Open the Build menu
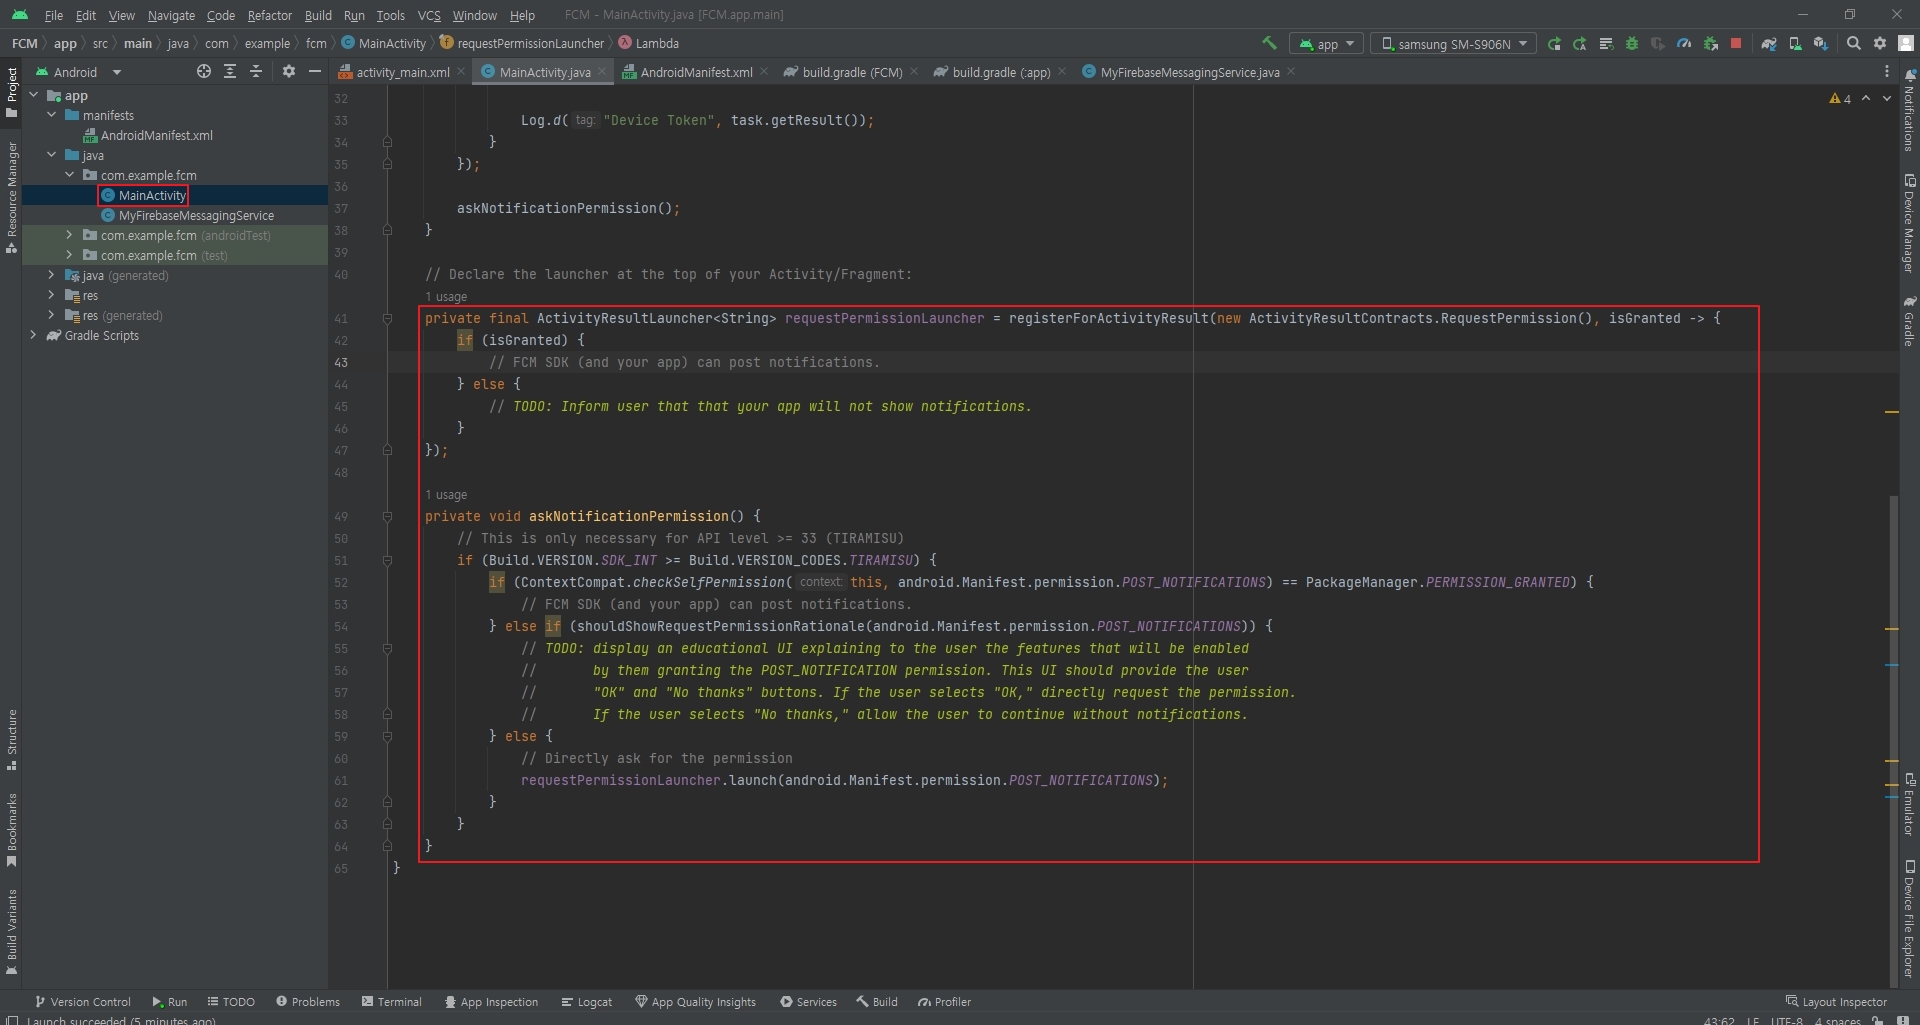The image size is (1920, 1025). [318, 15]
